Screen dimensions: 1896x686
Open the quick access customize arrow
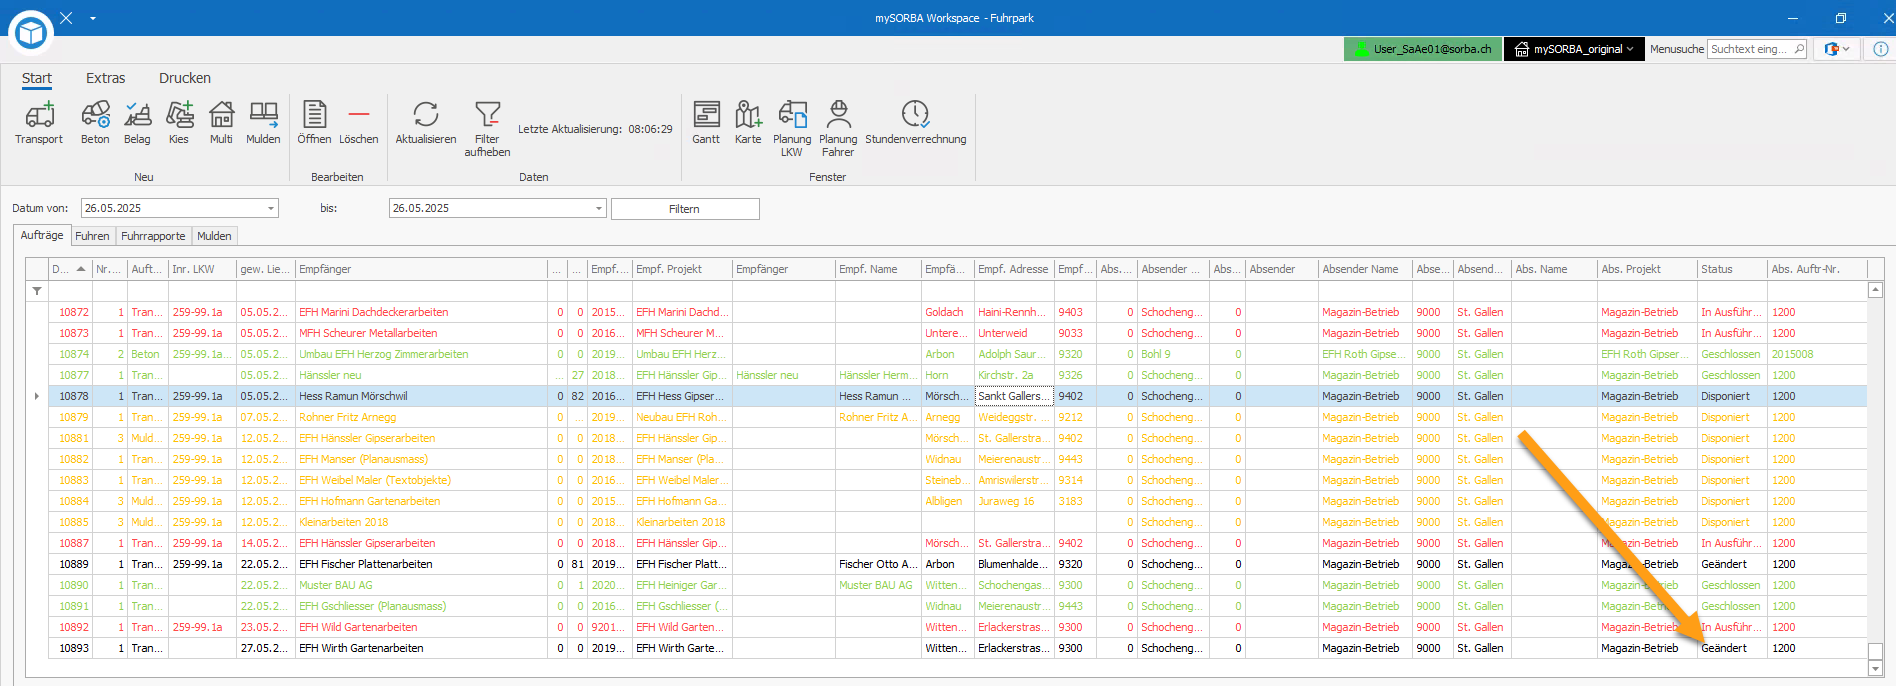coord(93,18)
